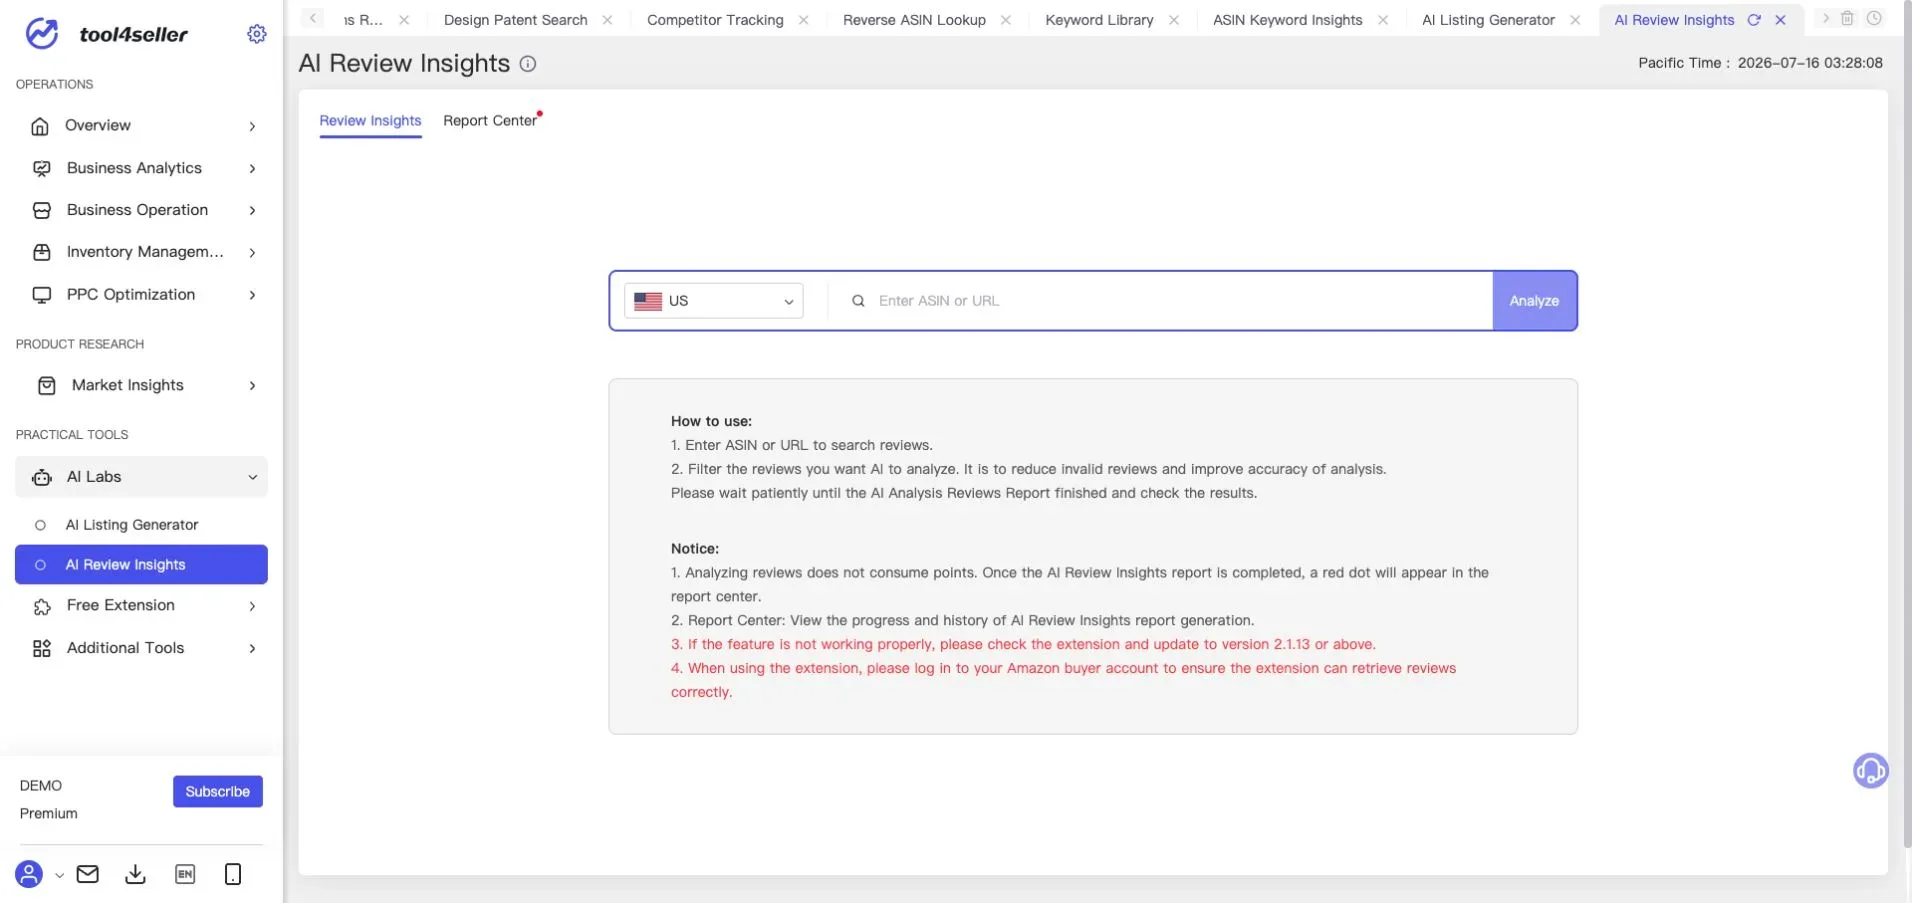Switch language with the EN icon

pyautogui.click(x=185, y=874)
